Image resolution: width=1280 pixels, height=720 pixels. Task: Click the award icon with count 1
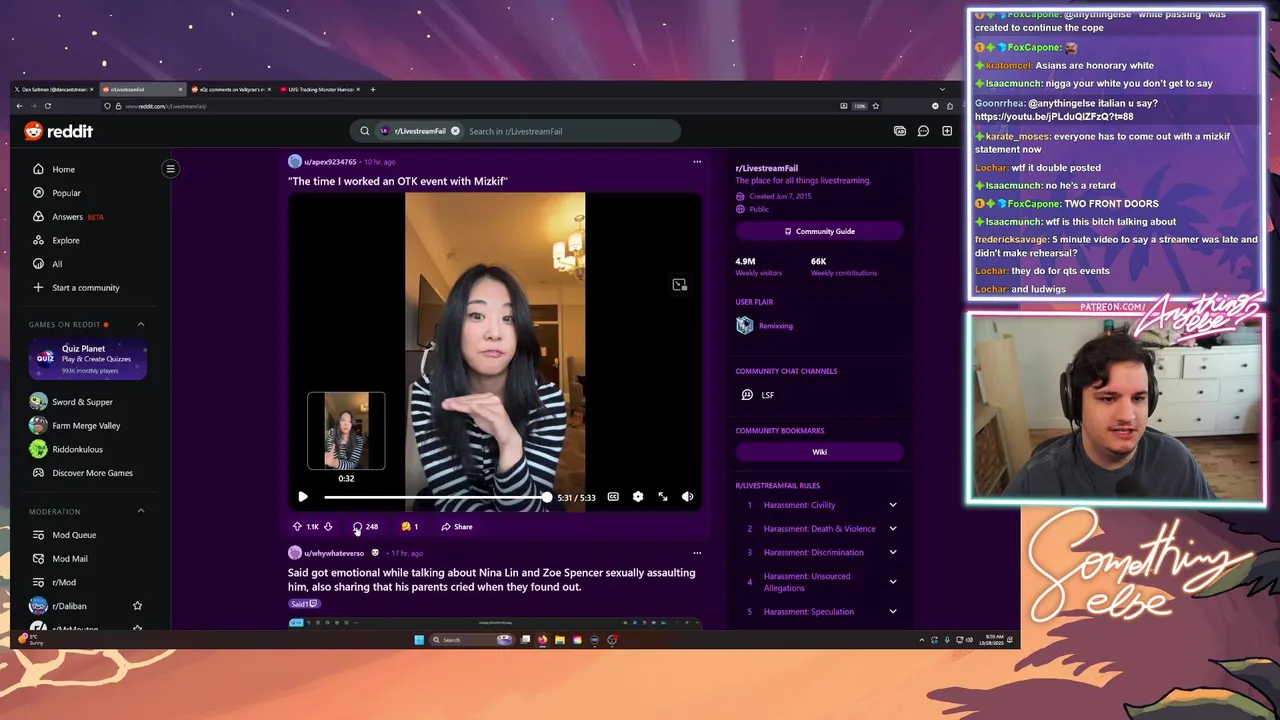tap(410, 527)
